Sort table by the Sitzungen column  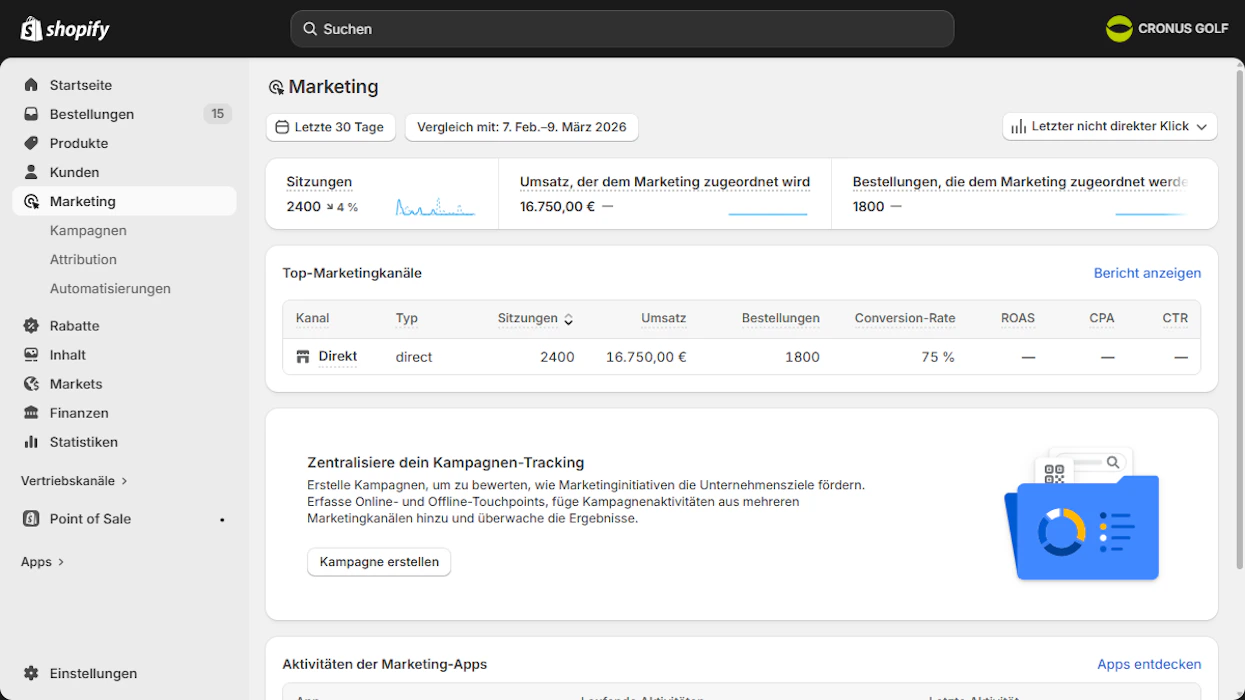coord(536,318)
